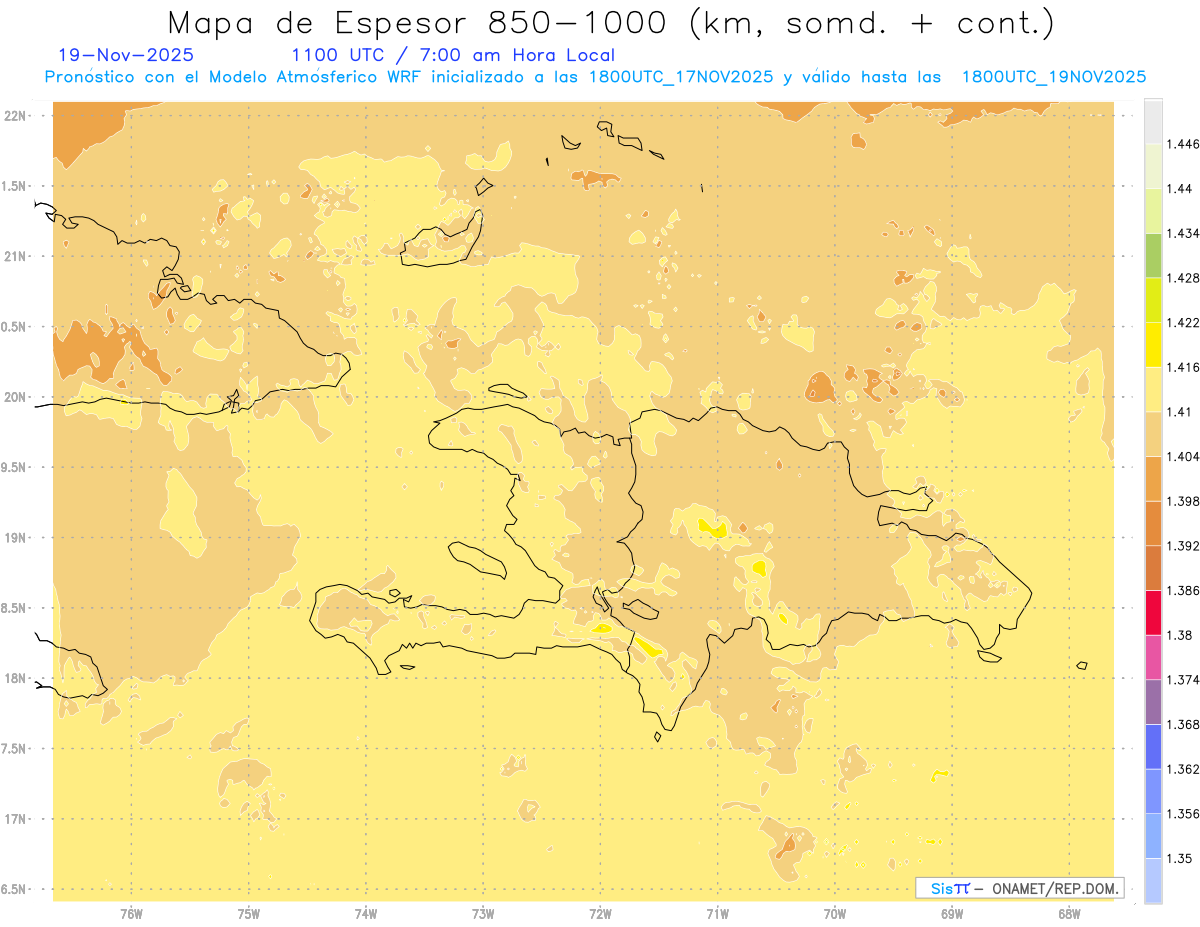
Task: Click the legend value '1.422'
Action: pyautogui.click(x=1182, y=322)
